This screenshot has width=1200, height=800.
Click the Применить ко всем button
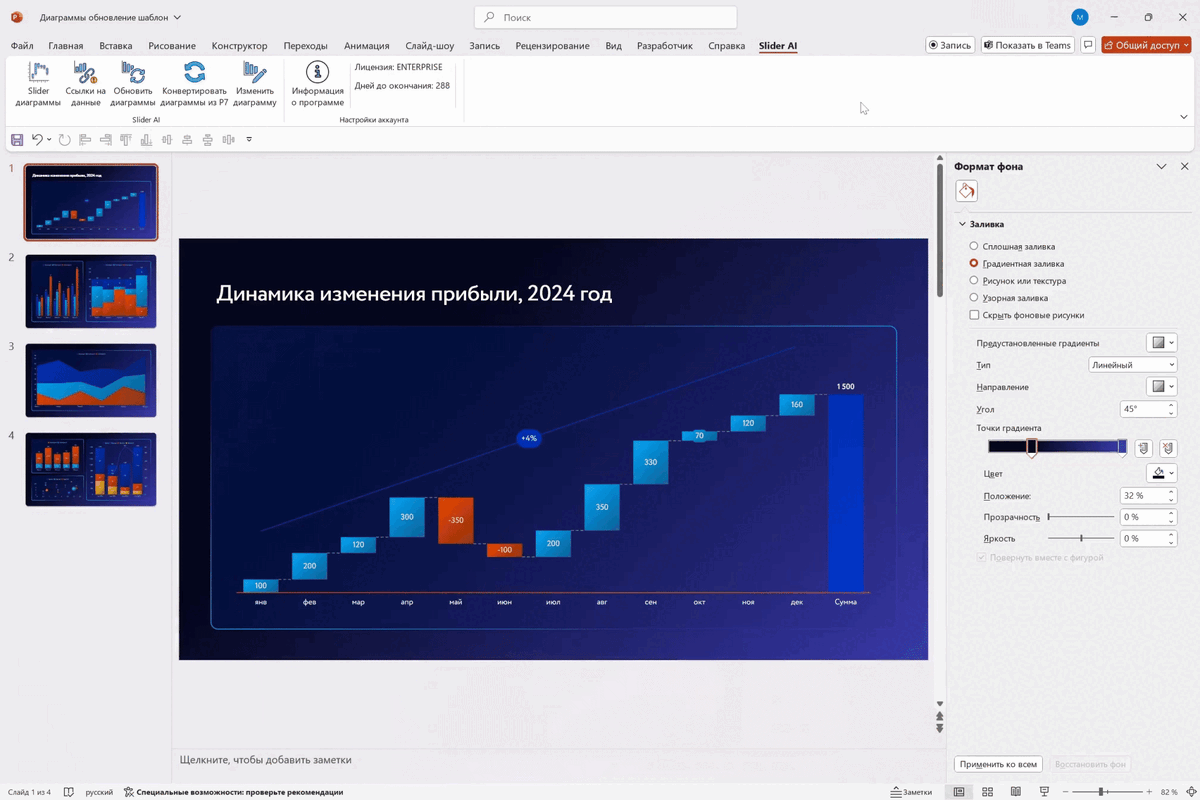click(x=998, y=764)
